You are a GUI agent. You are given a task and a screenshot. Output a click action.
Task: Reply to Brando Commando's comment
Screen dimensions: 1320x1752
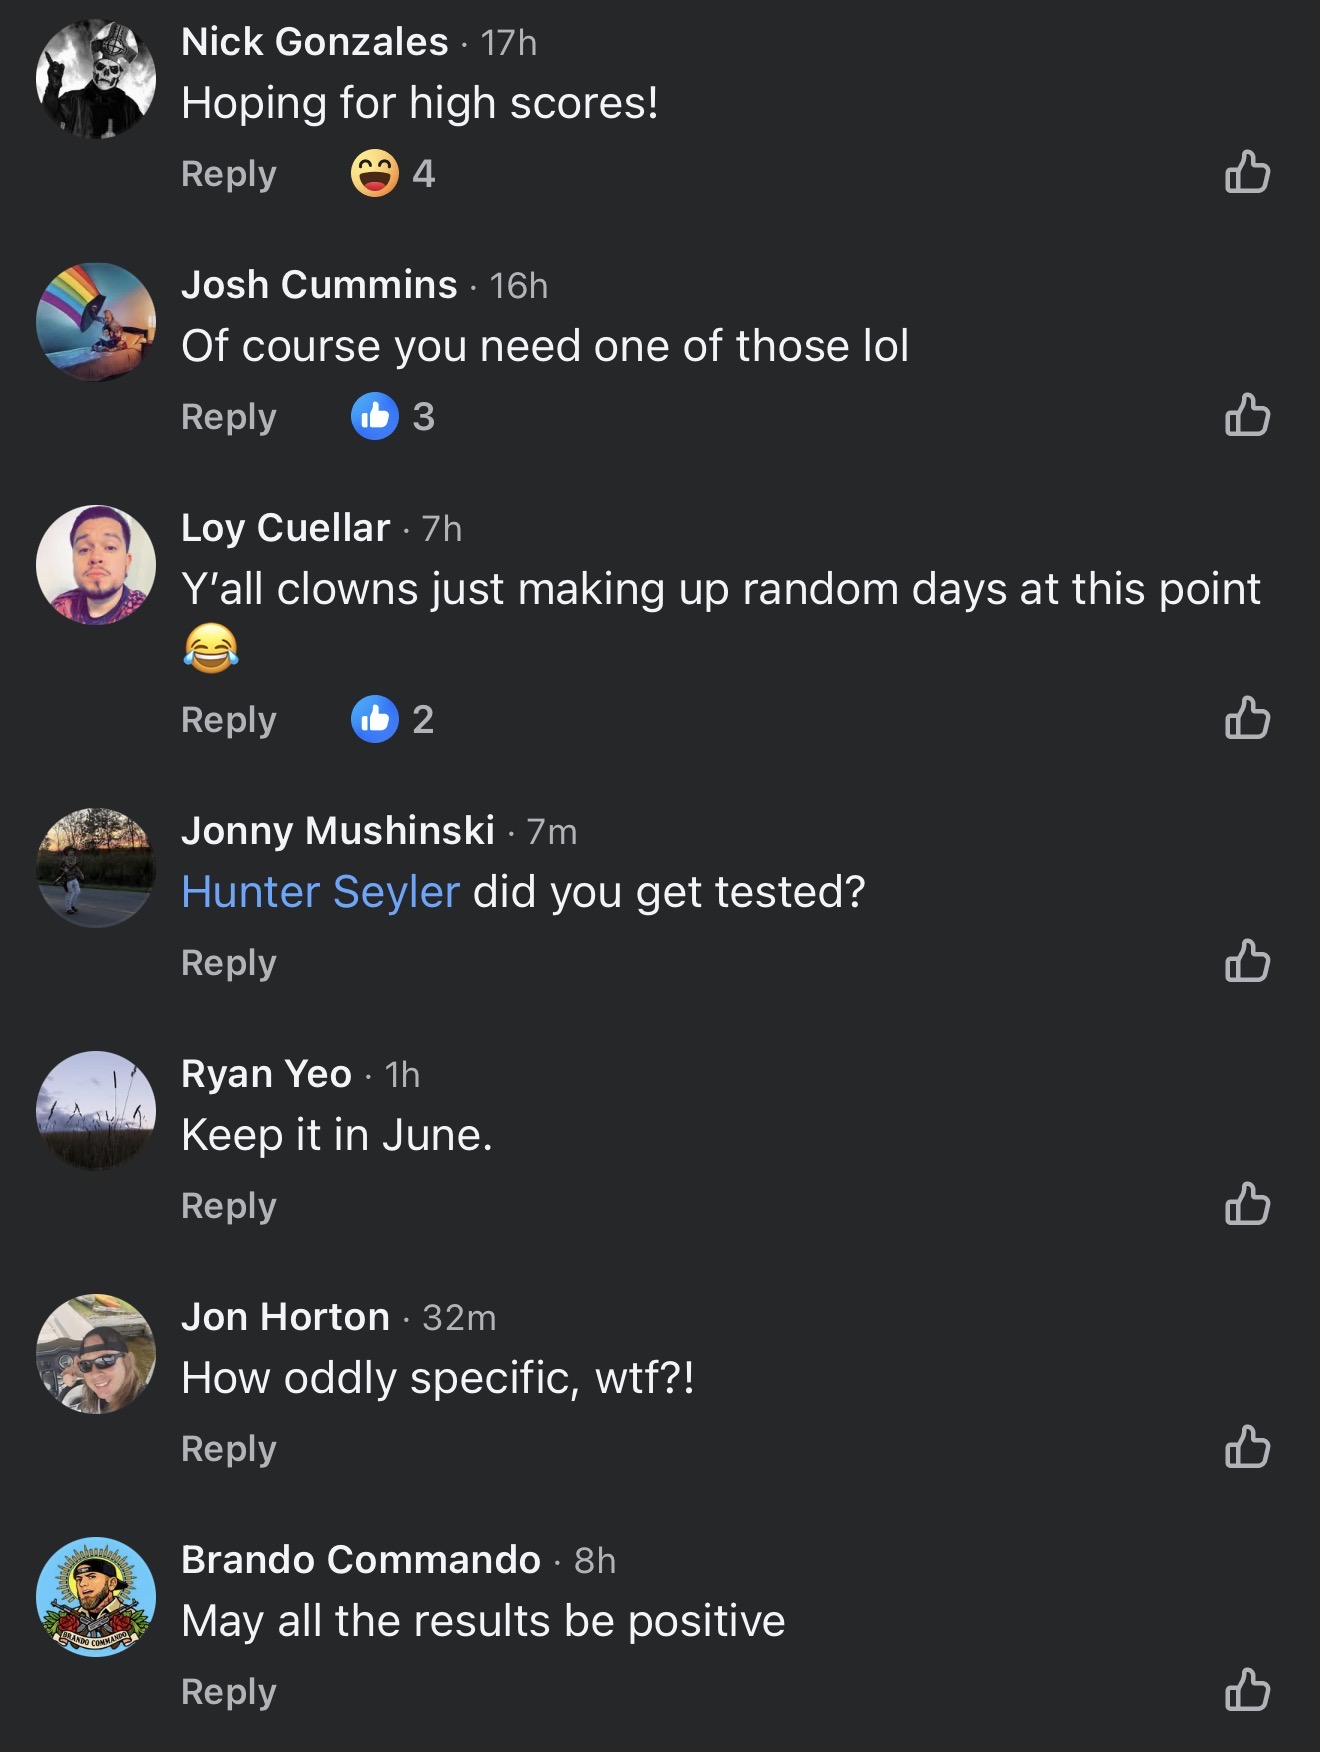(229, 1692)
